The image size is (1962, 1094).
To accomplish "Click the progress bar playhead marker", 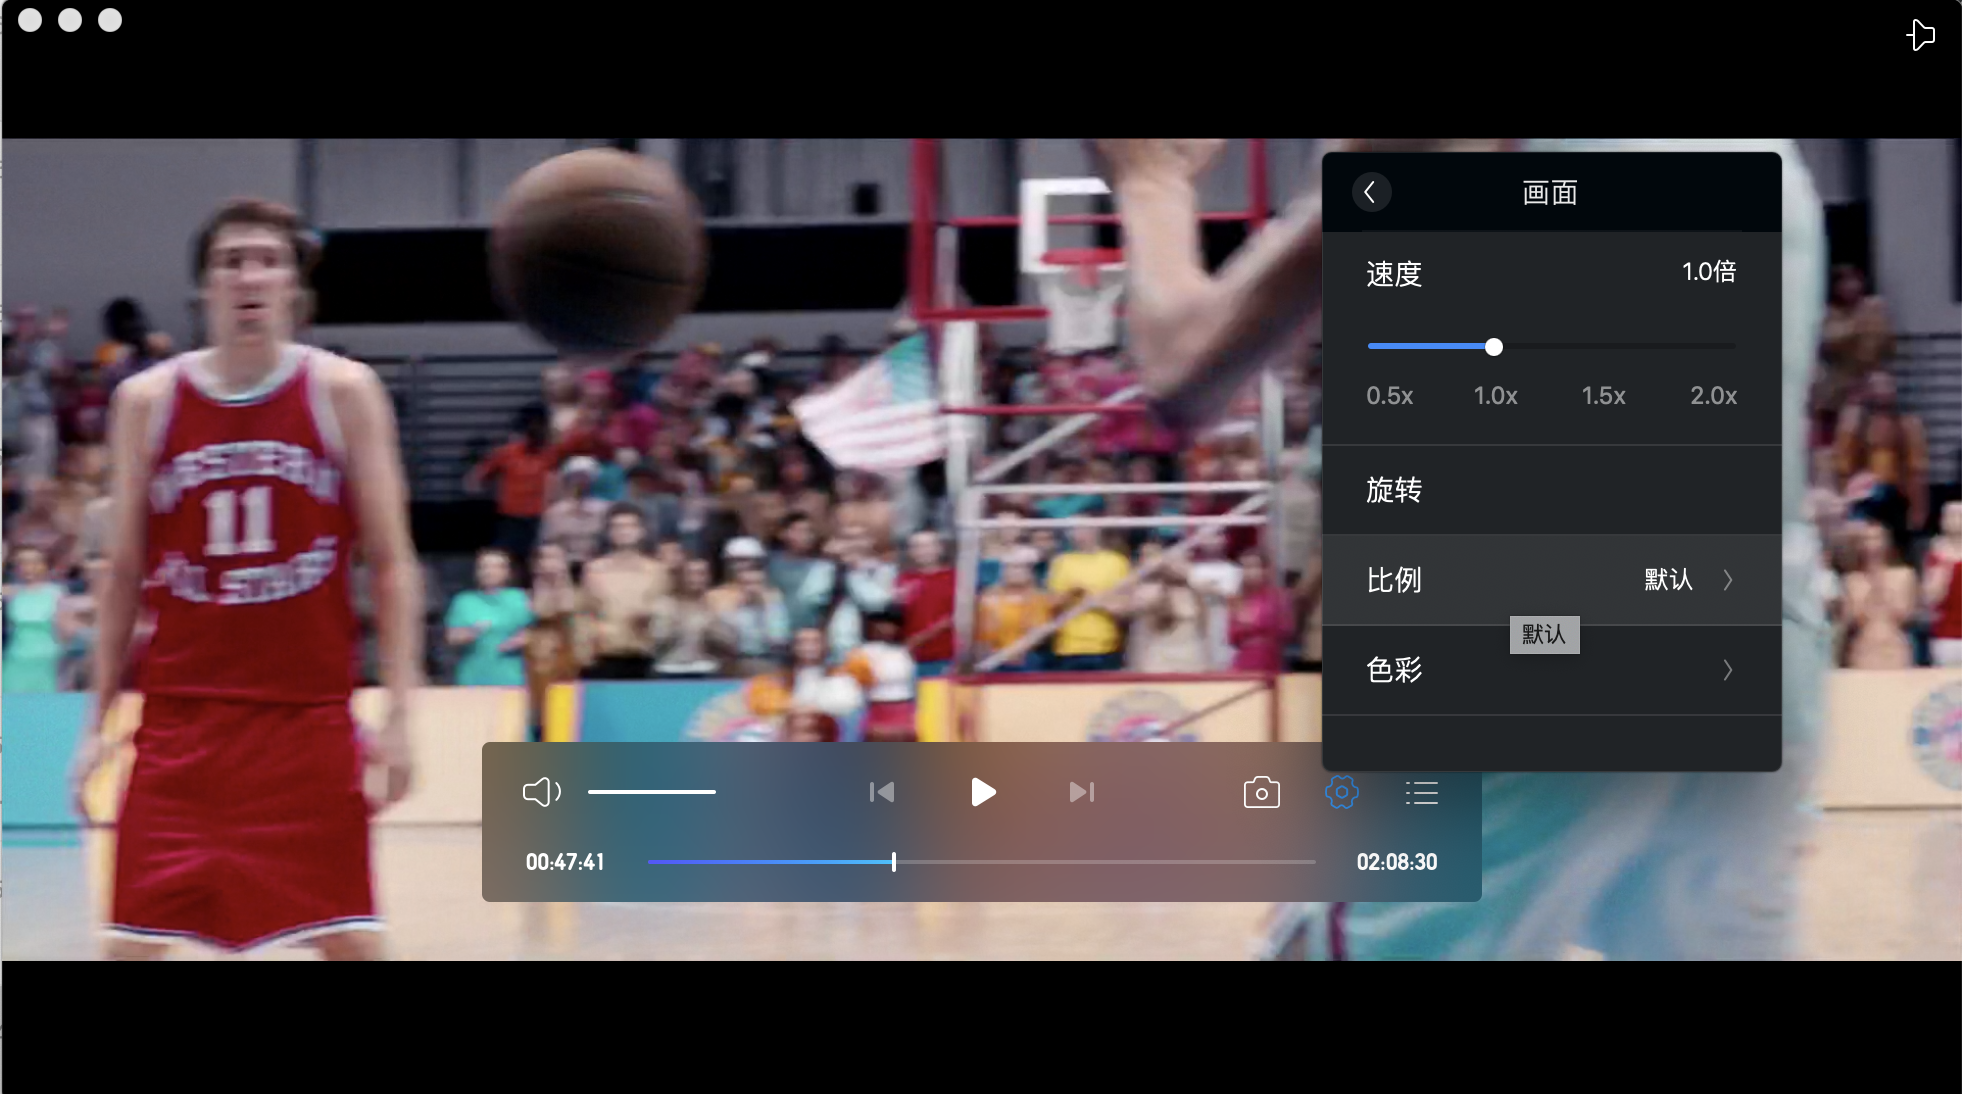I will (x=894, y=862).
